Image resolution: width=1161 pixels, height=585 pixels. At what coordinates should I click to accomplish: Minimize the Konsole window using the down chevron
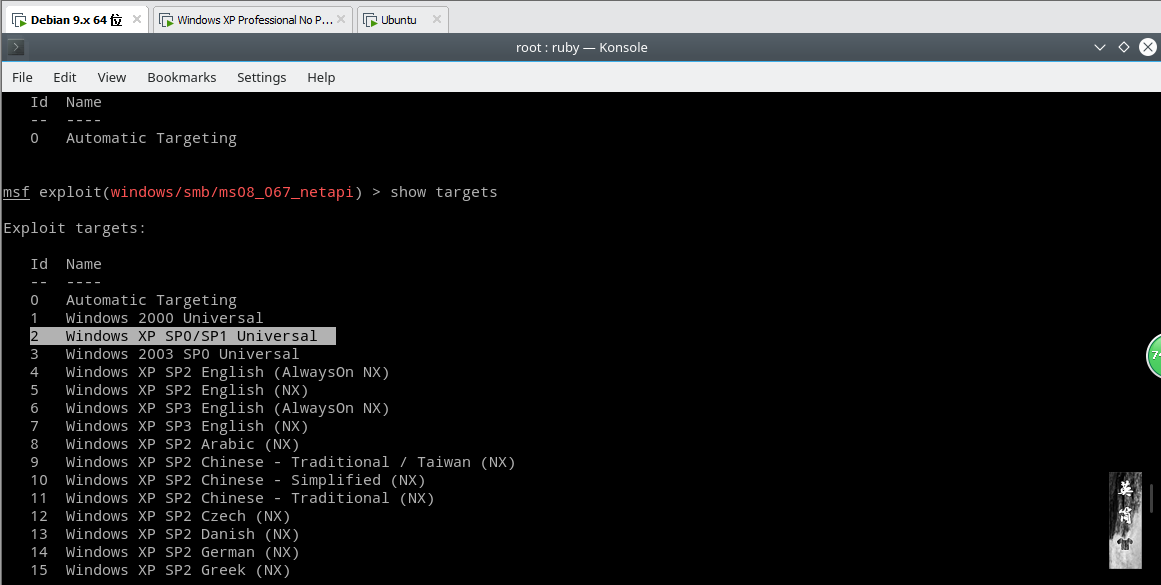point(1100,47)
